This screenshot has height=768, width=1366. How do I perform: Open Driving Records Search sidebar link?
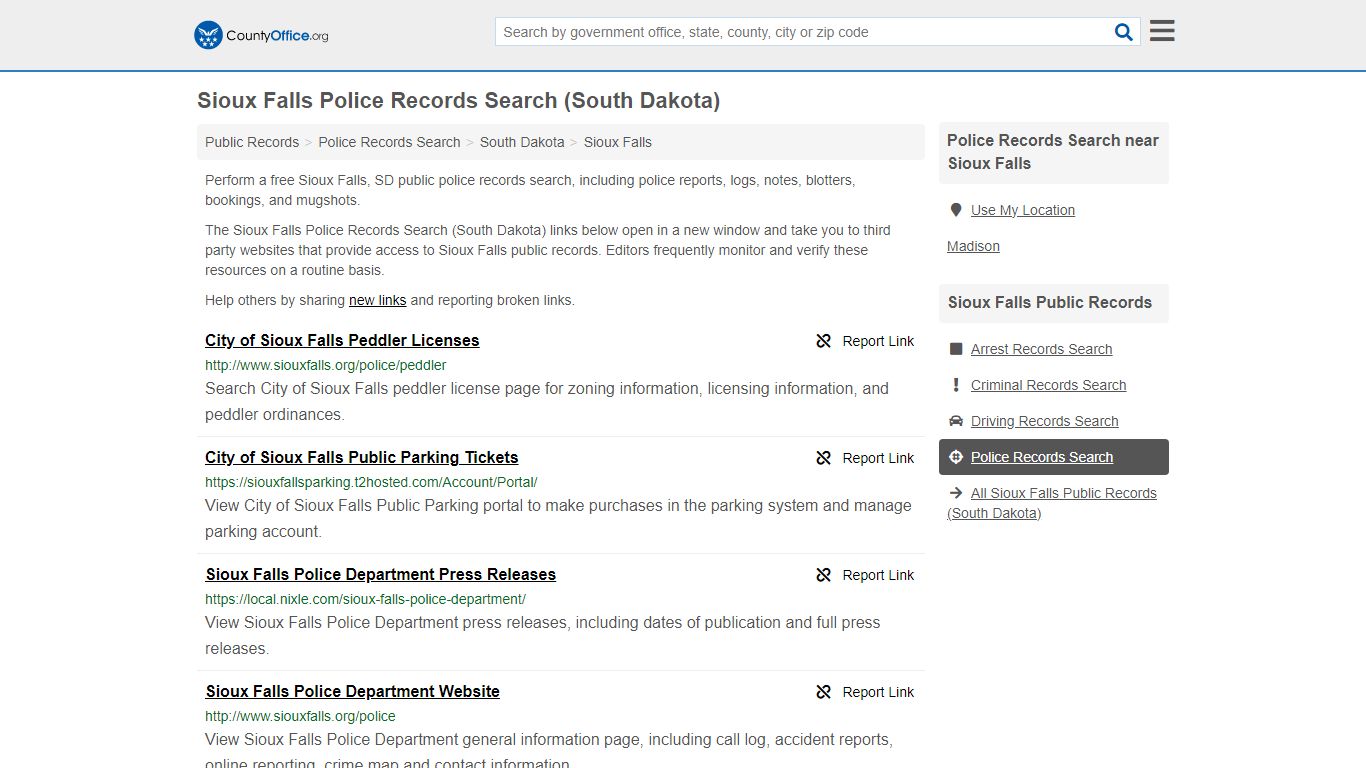pyautogui.click(x=1044, y=421)
